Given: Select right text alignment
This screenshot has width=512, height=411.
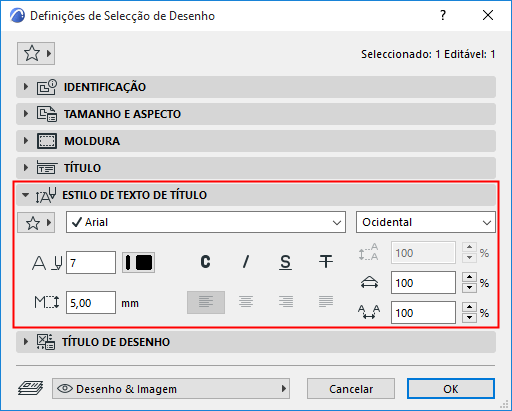Looking at the screenshot, I should click(286, 302).
